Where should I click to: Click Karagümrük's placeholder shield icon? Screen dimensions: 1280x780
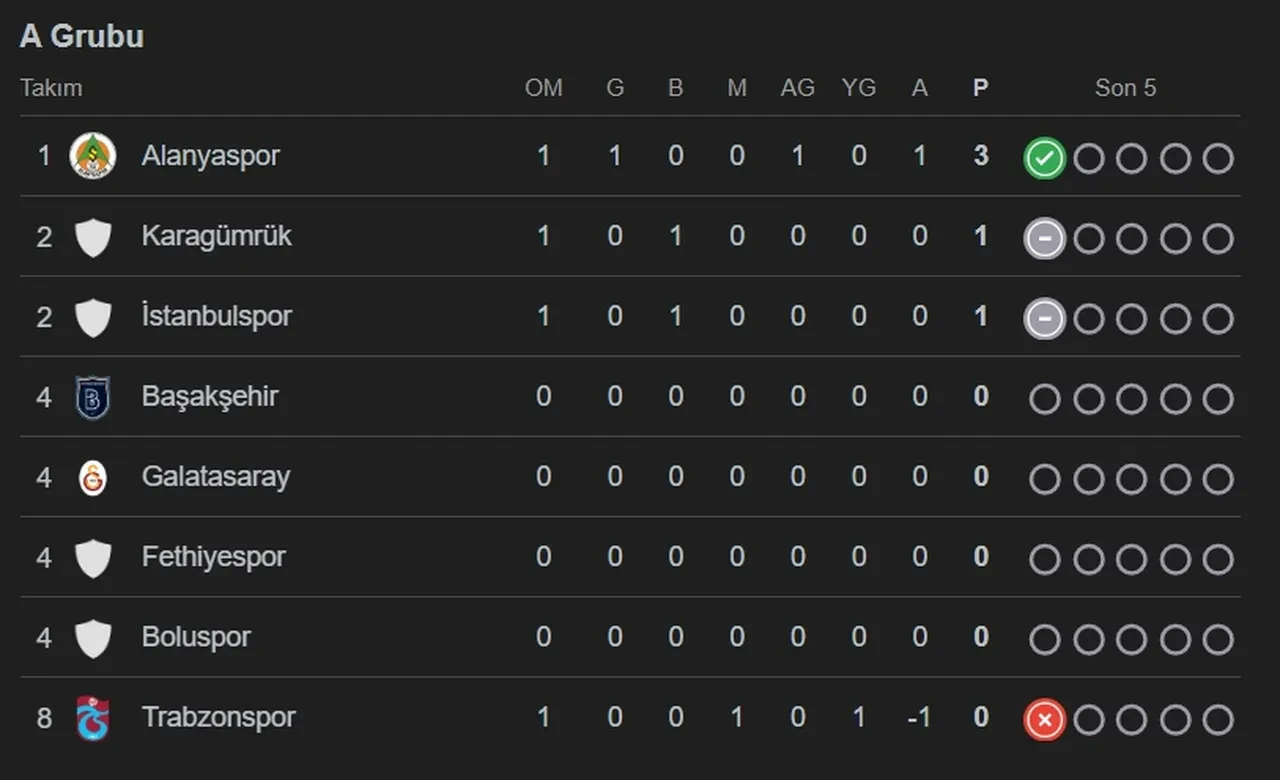[x=93, y=237]
